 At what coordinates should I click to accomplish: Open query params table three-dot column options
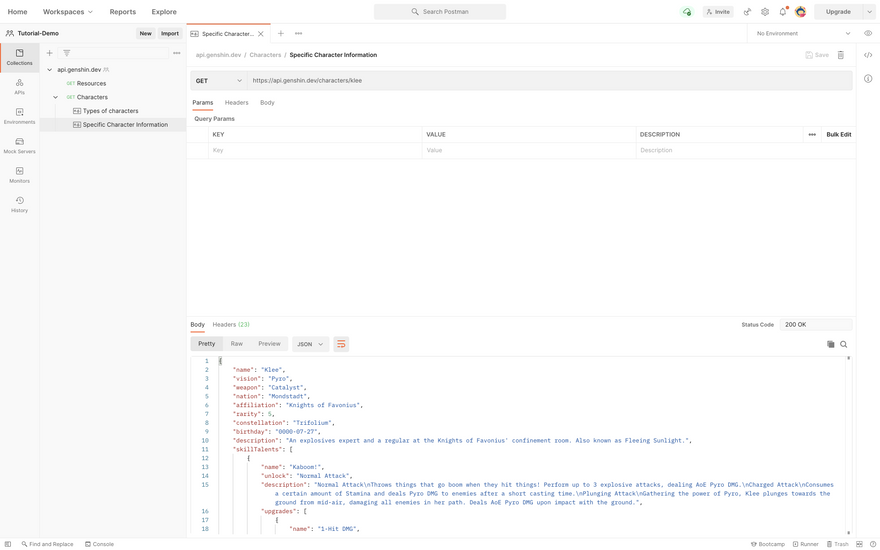click(812, 135)
